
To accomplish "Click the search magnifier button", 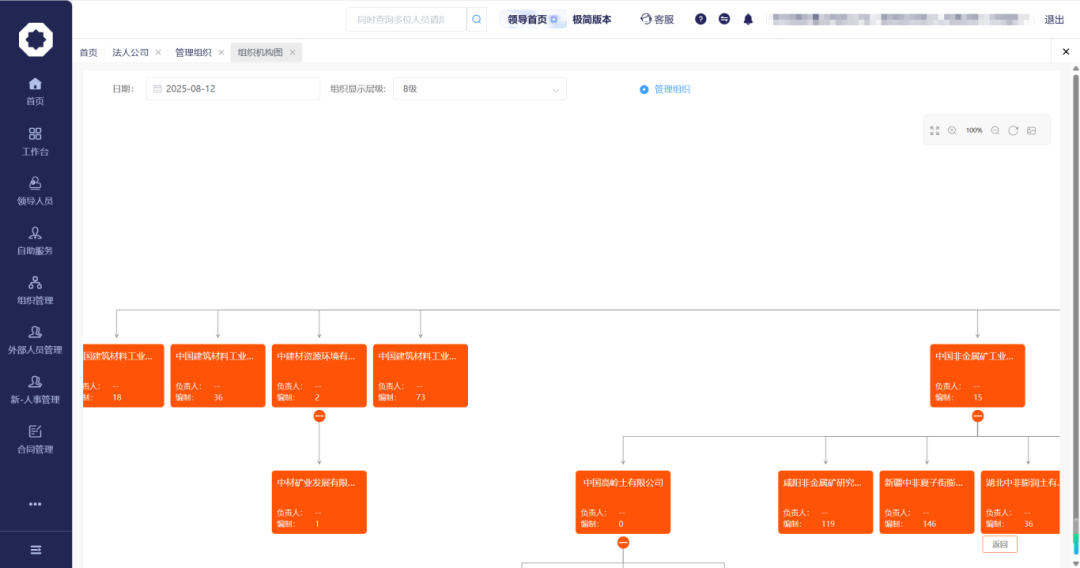I will point(477,19).
